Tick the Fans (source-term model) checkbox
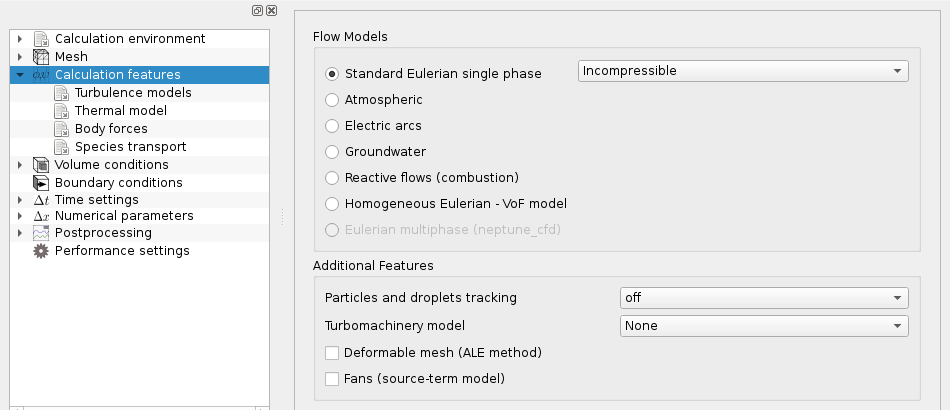The image size is (950, 410). tap(332, 379)
